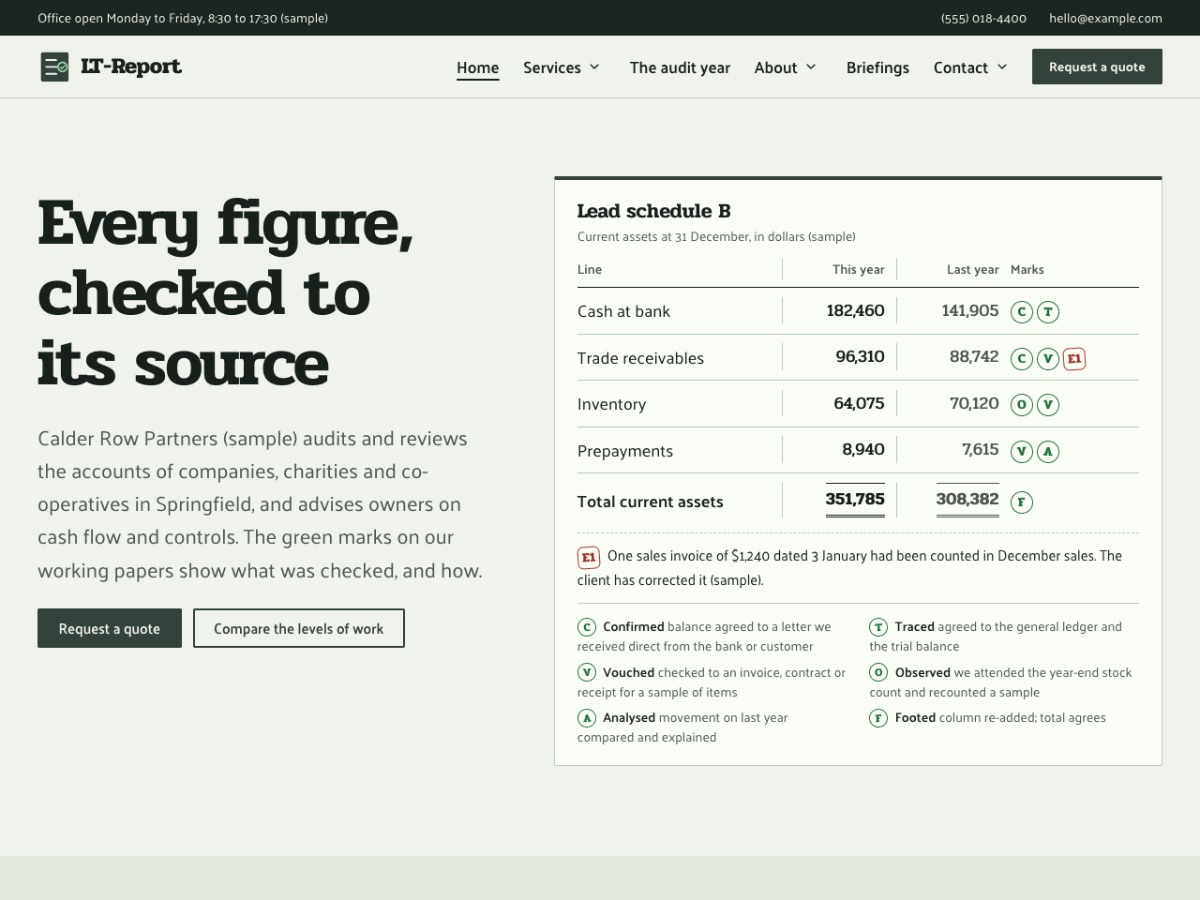
Task: Call the (555) 018-4400 phone link
Action: [x=984, y=18]
